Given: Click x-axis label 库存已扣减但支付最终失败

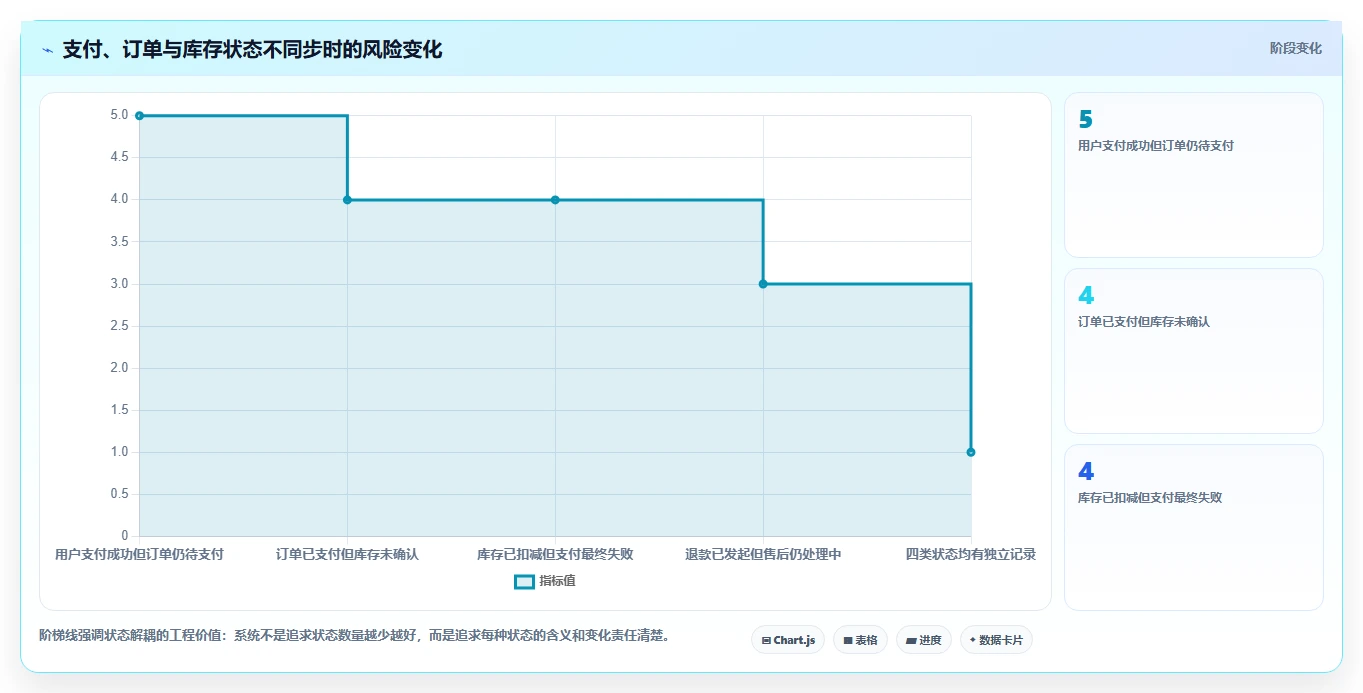Looking at the screenshot, I should pyautogui.click(x=555, y=554).
